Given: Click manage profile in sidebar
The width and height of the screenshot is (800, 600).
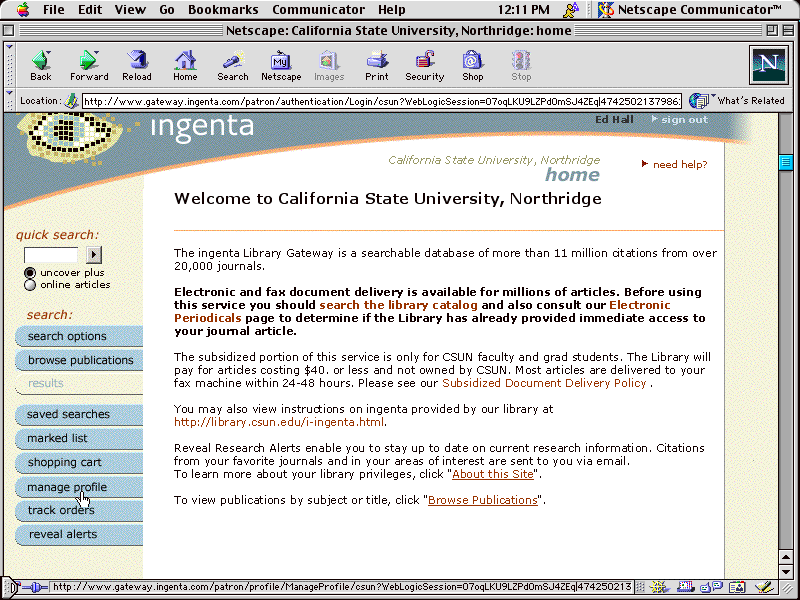Looking at the screenshot, I should pyautogui.click(x=79, y=487).
